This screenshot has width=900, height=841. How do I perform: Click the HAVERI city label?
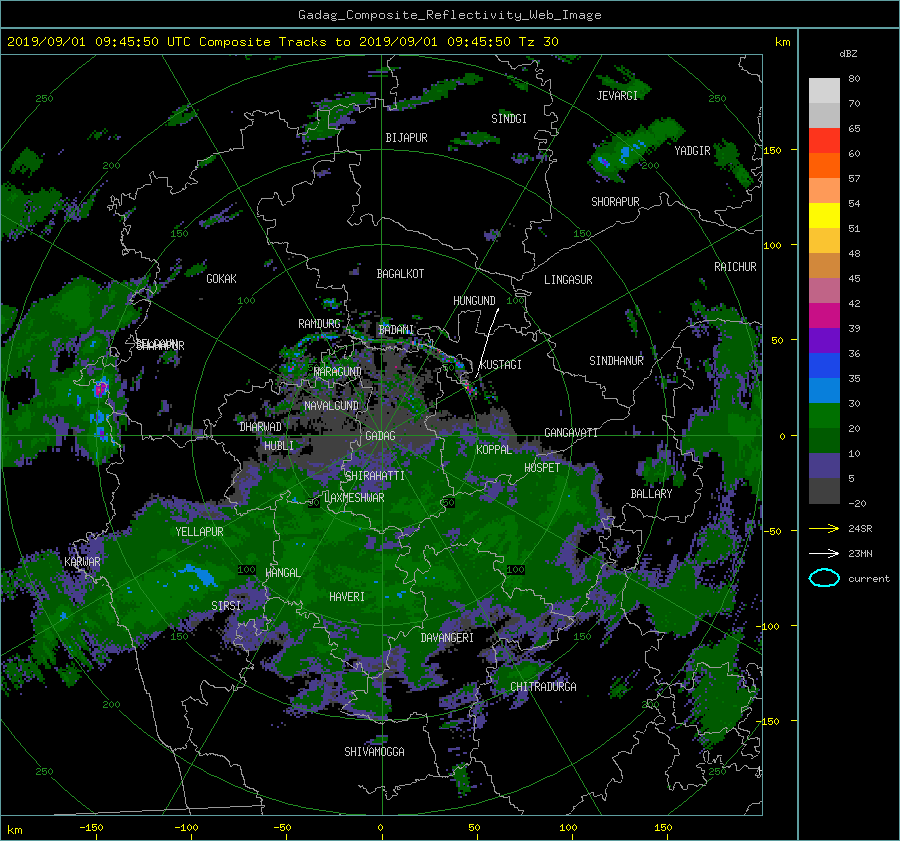pos(347,597)
